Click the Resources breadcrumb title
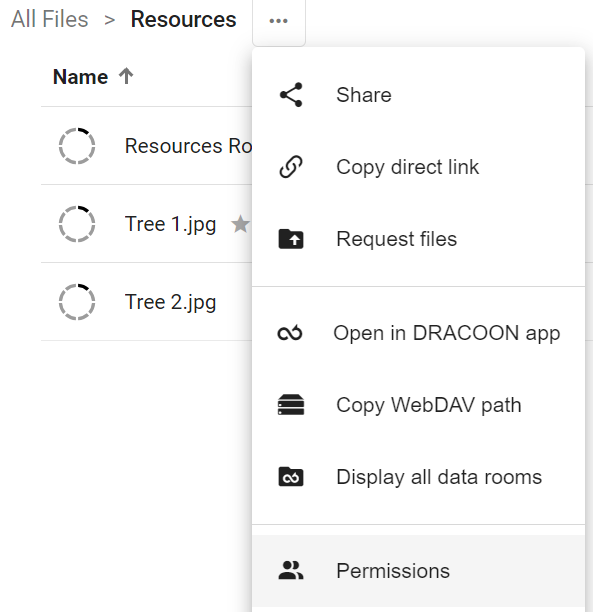The image size is (593, 612). pyautogui.click(x=183, y=19)
